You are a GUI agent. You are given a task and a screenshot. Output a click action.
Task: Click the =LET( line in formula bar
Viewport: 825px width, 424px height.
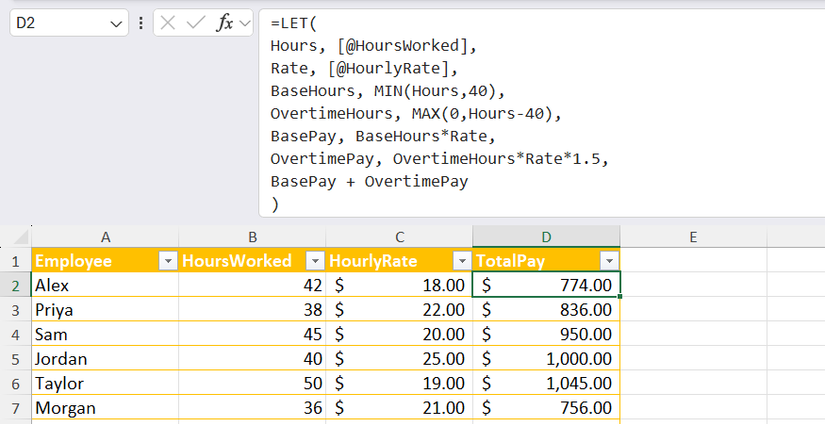point(294,23)
